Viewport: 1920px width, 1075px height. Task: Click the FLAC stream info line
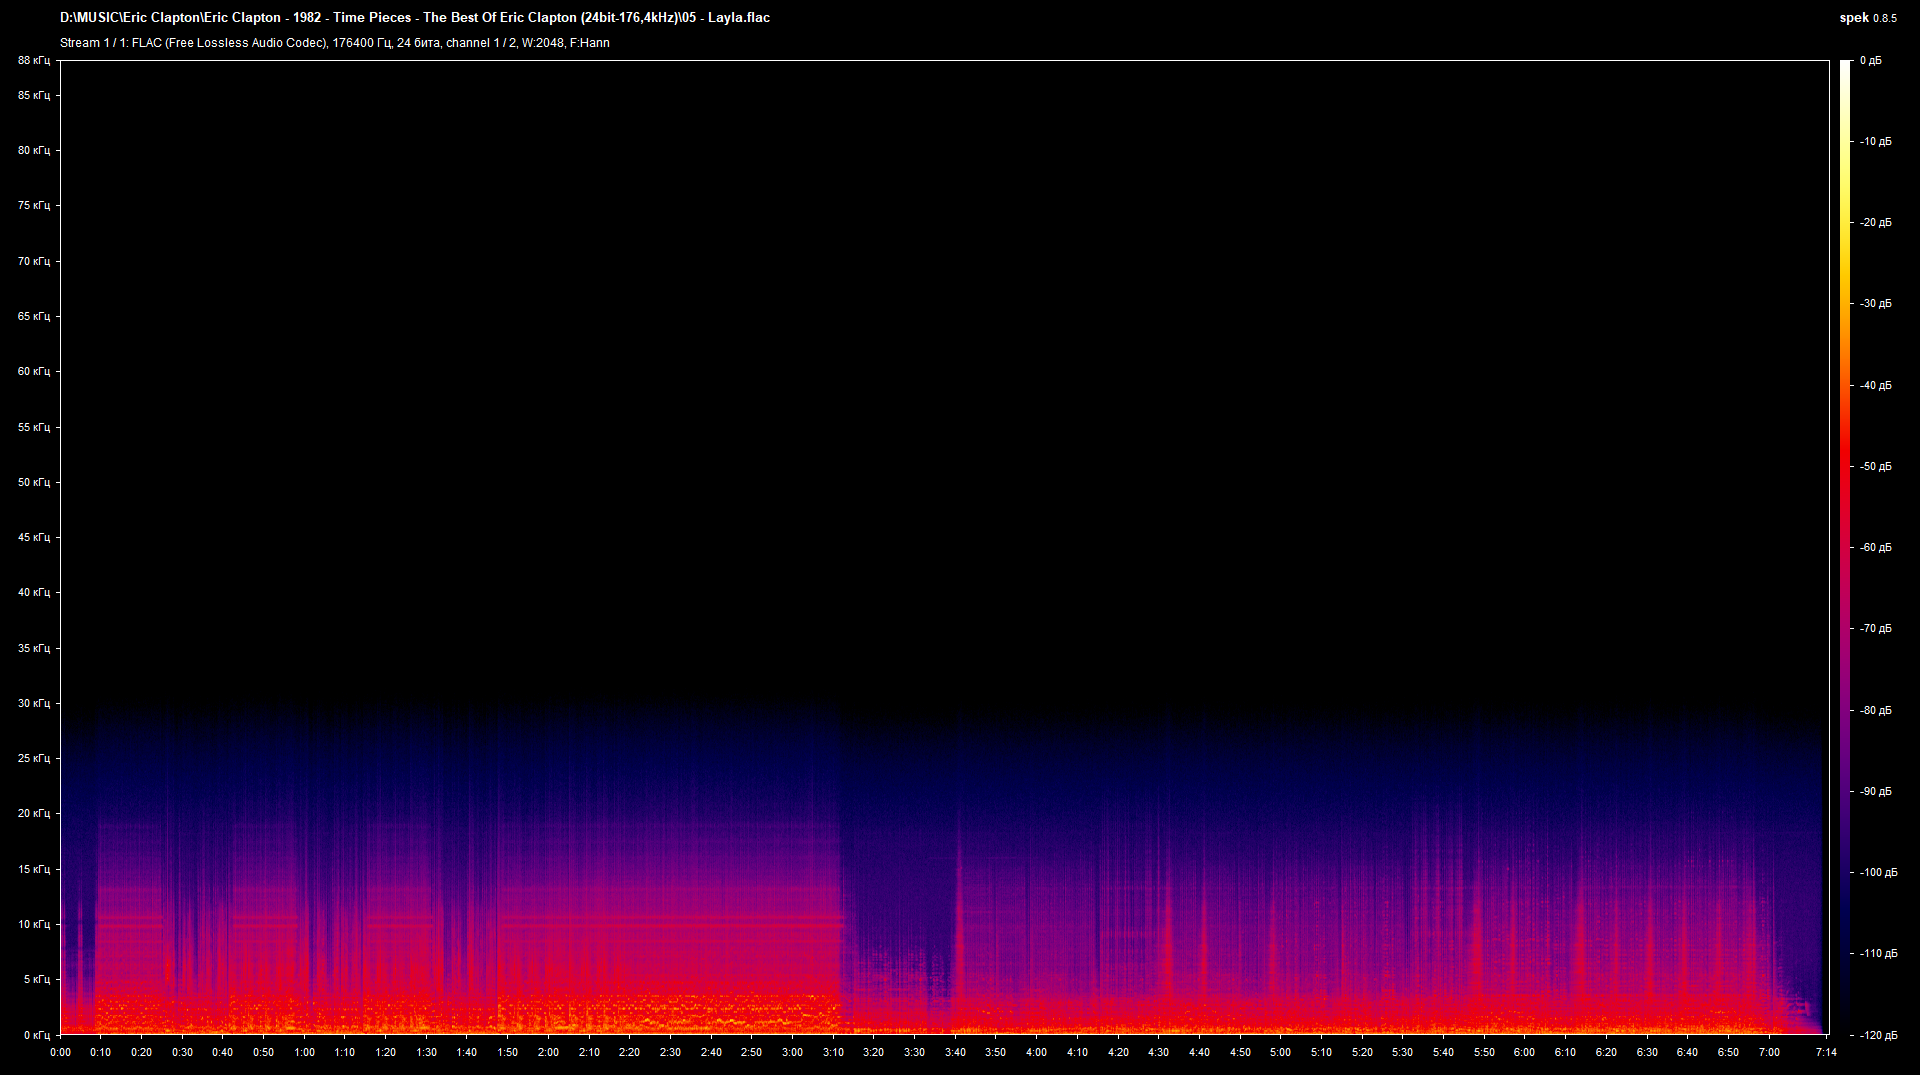tap(335, 43)
